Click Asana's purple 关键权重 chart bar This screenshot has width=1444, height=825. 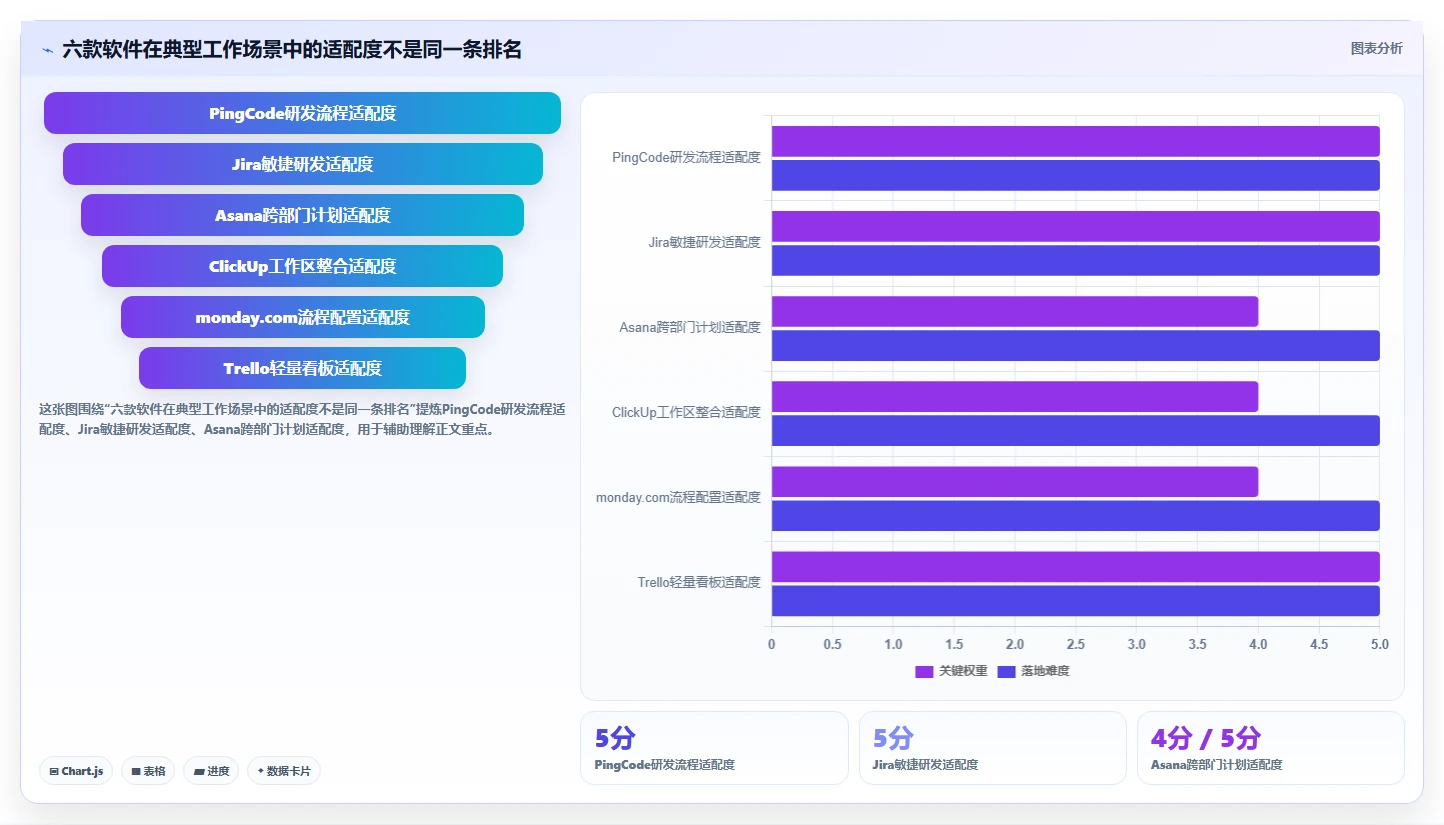pyautogui.click(x=1014, y=311)
